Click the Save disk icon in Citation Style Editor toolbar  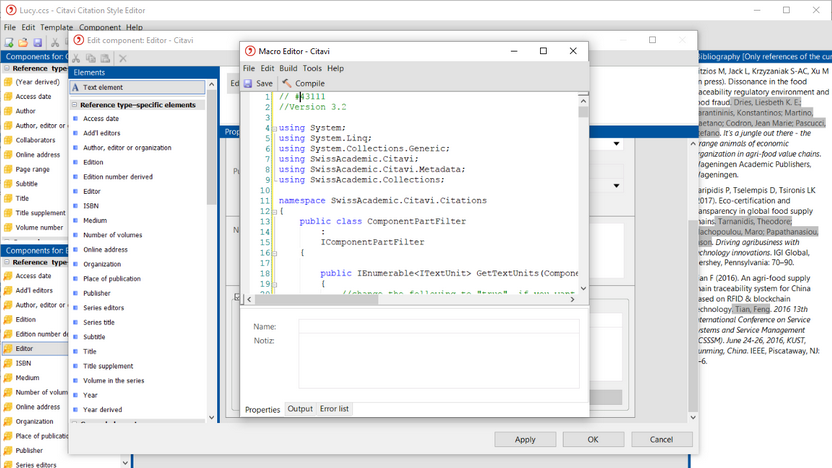[x=37, y=42]
